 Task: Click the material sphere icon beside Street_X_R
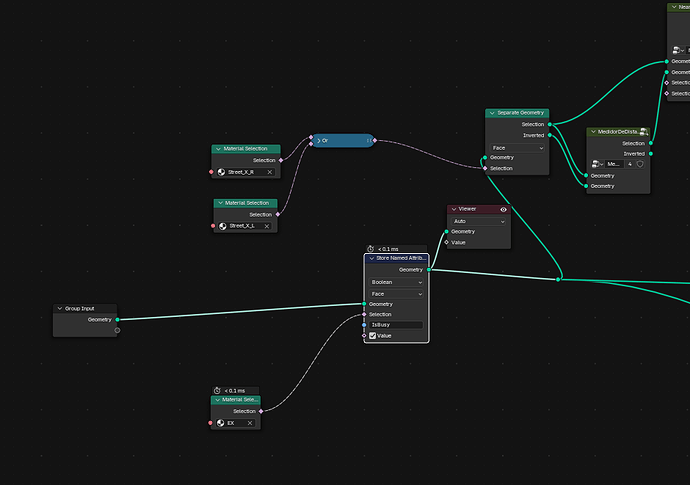coord(221,172)
